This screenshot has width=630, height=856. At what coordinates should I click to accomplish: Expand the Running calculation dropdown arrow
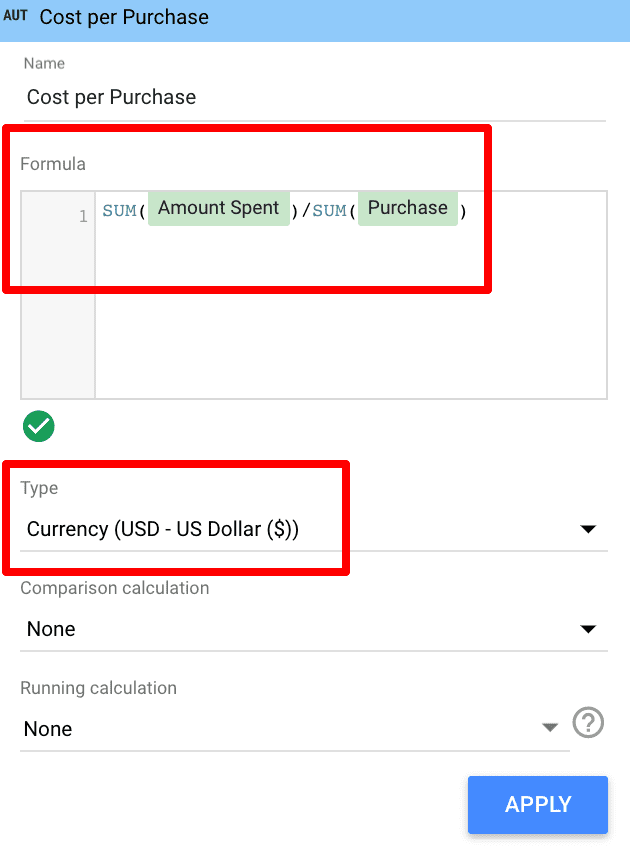click(549, 728)
